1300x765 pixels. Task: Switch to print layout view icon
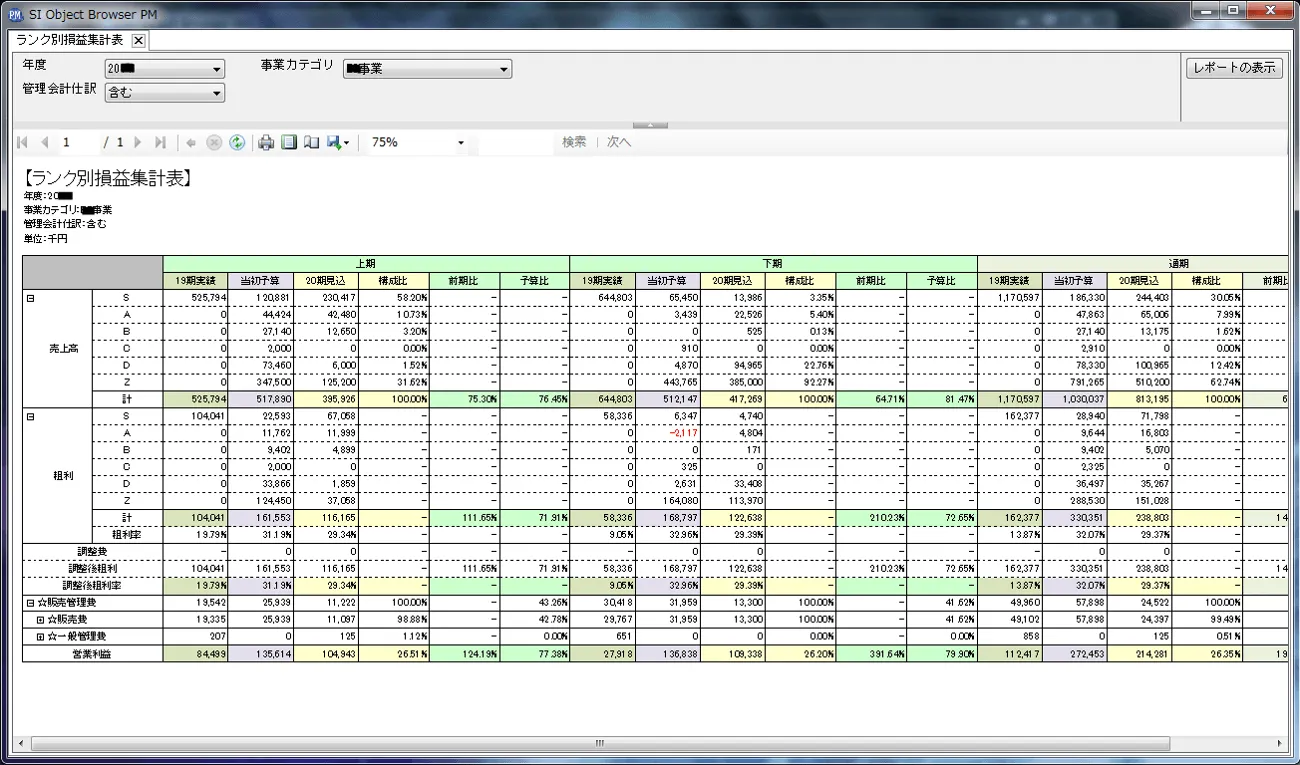pos(289,143)
